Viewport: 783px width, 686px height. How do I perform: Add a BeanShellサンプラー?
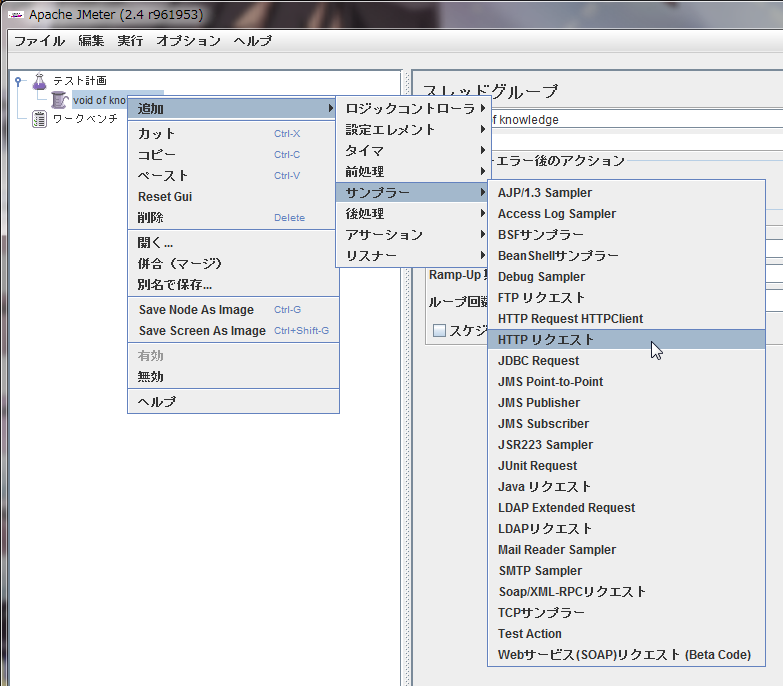click(x=626, y=256)
